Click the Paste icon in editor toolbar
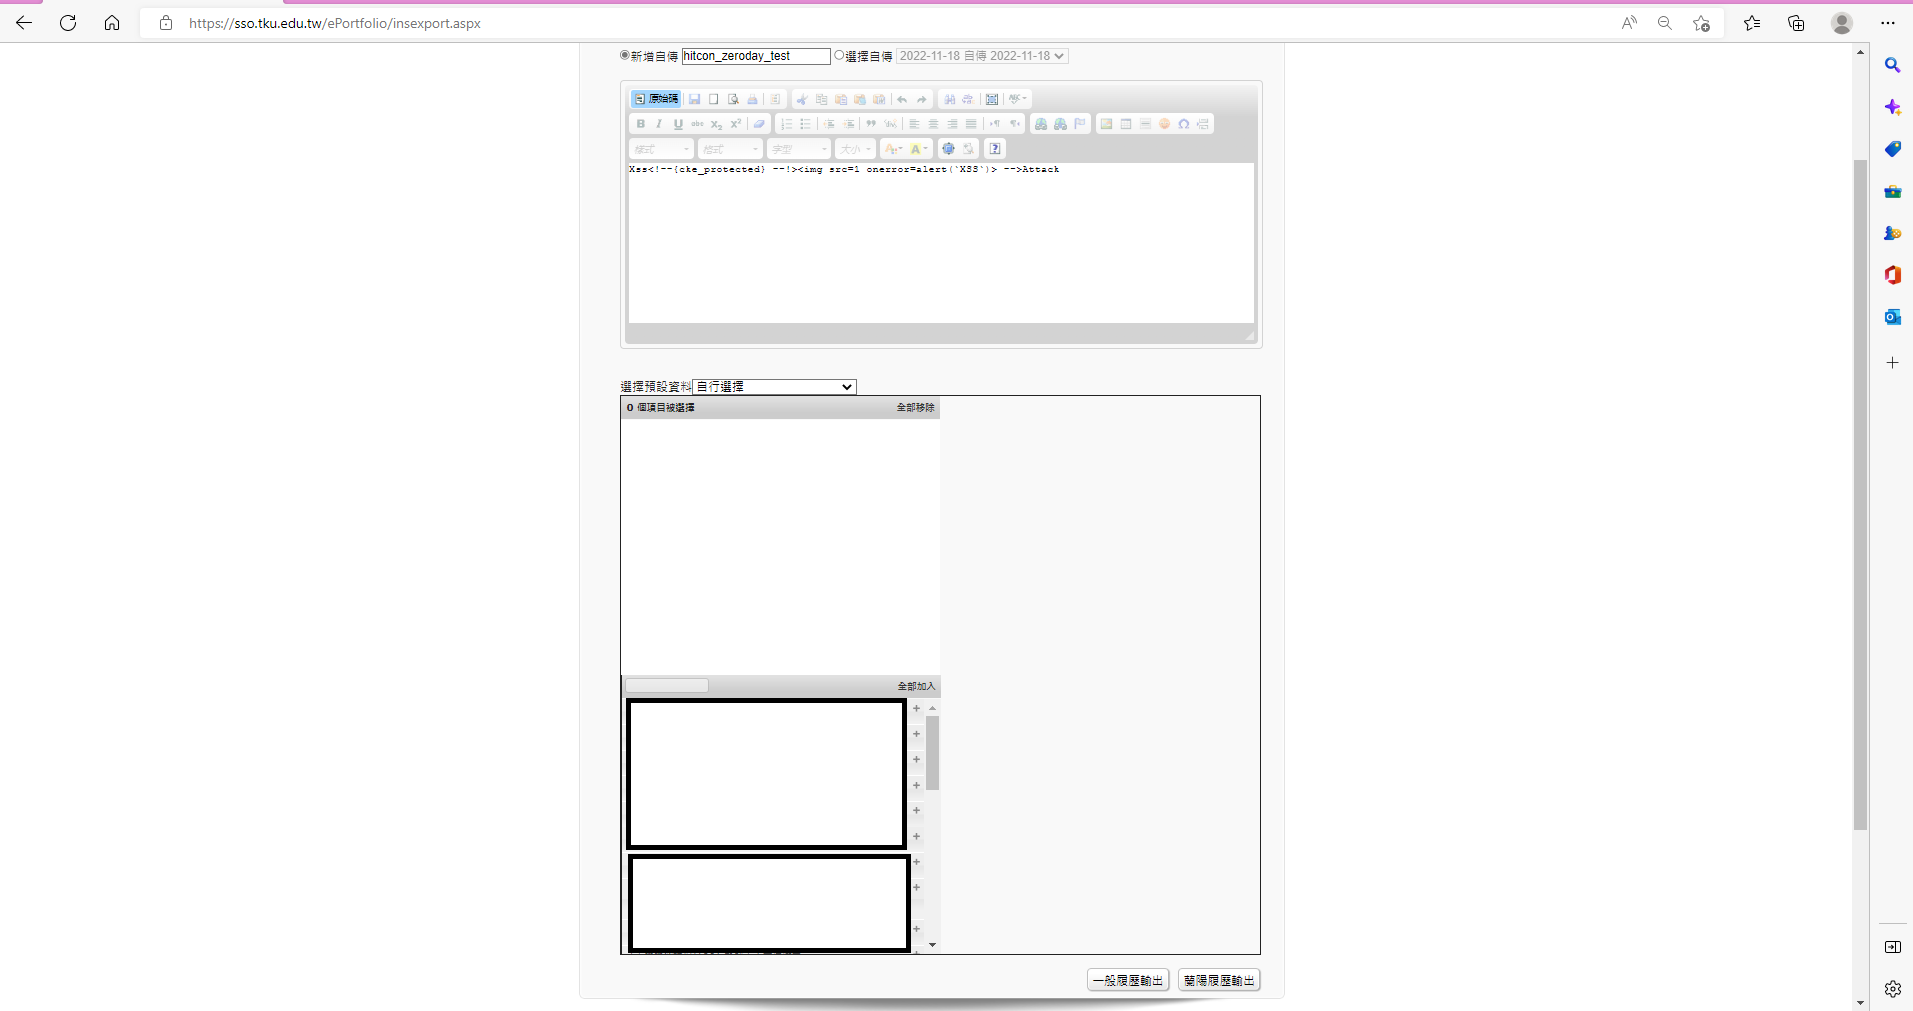1913x1011 pixels. point(841,99)
